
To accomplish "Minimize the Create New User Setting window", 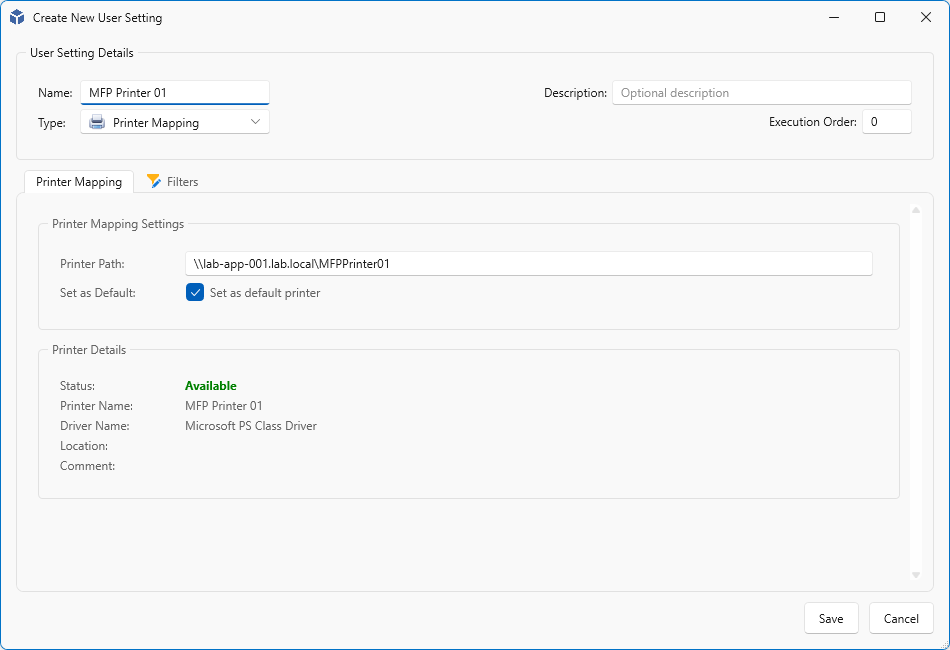I will click(834, 17).
